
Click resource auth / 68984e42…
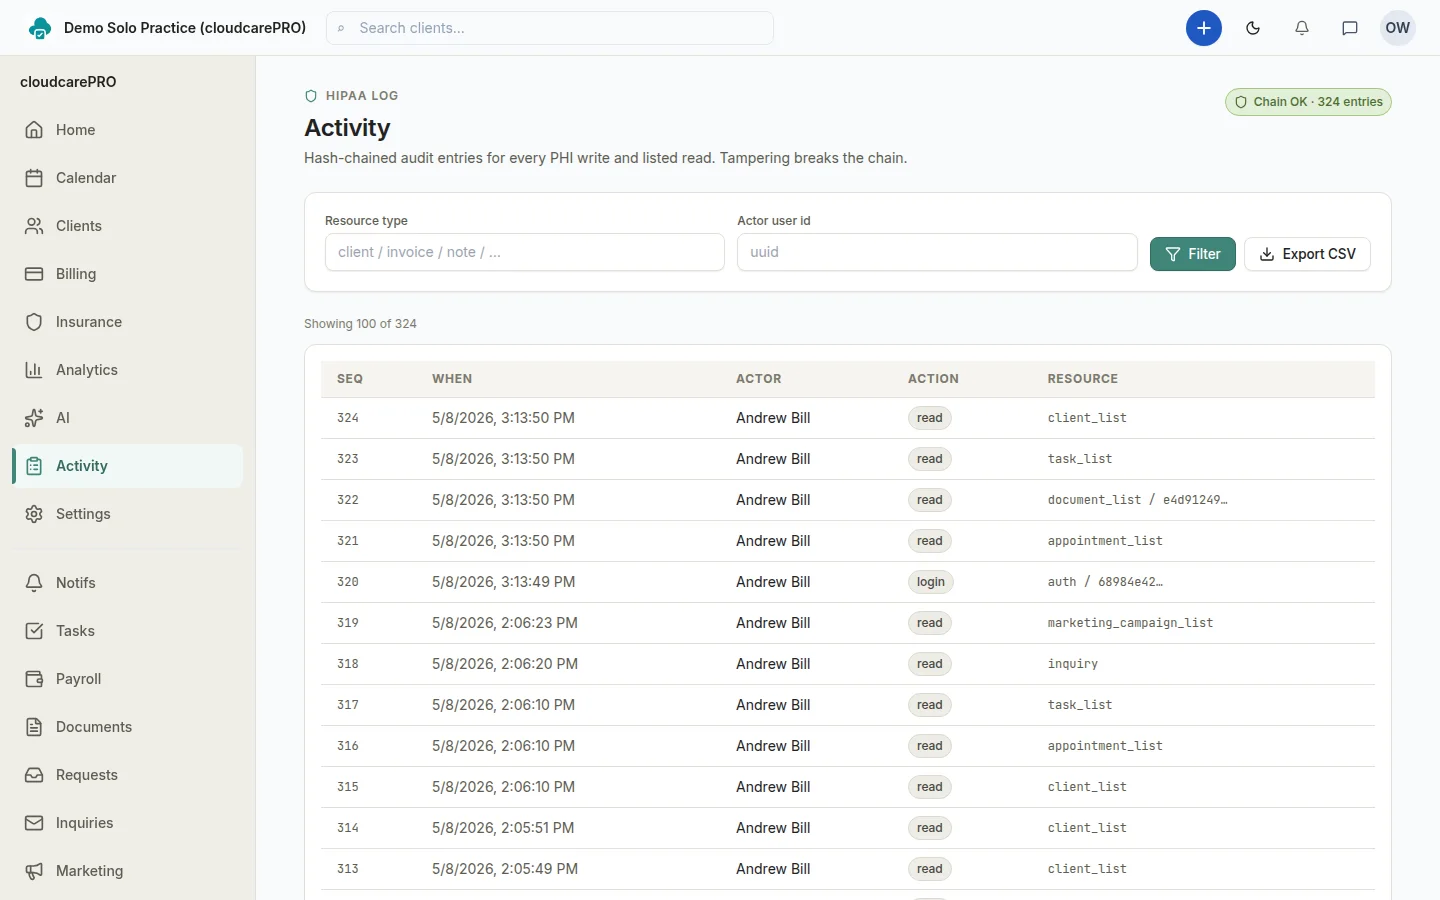(1105, 582)
